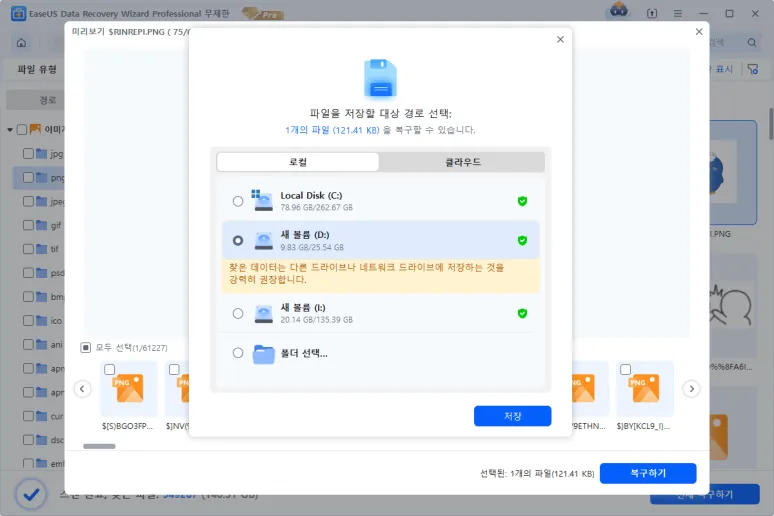Select the 새 볼륨 (I:) radio button
The width and height of the screenshot is (774, 516).
point(237,313)
